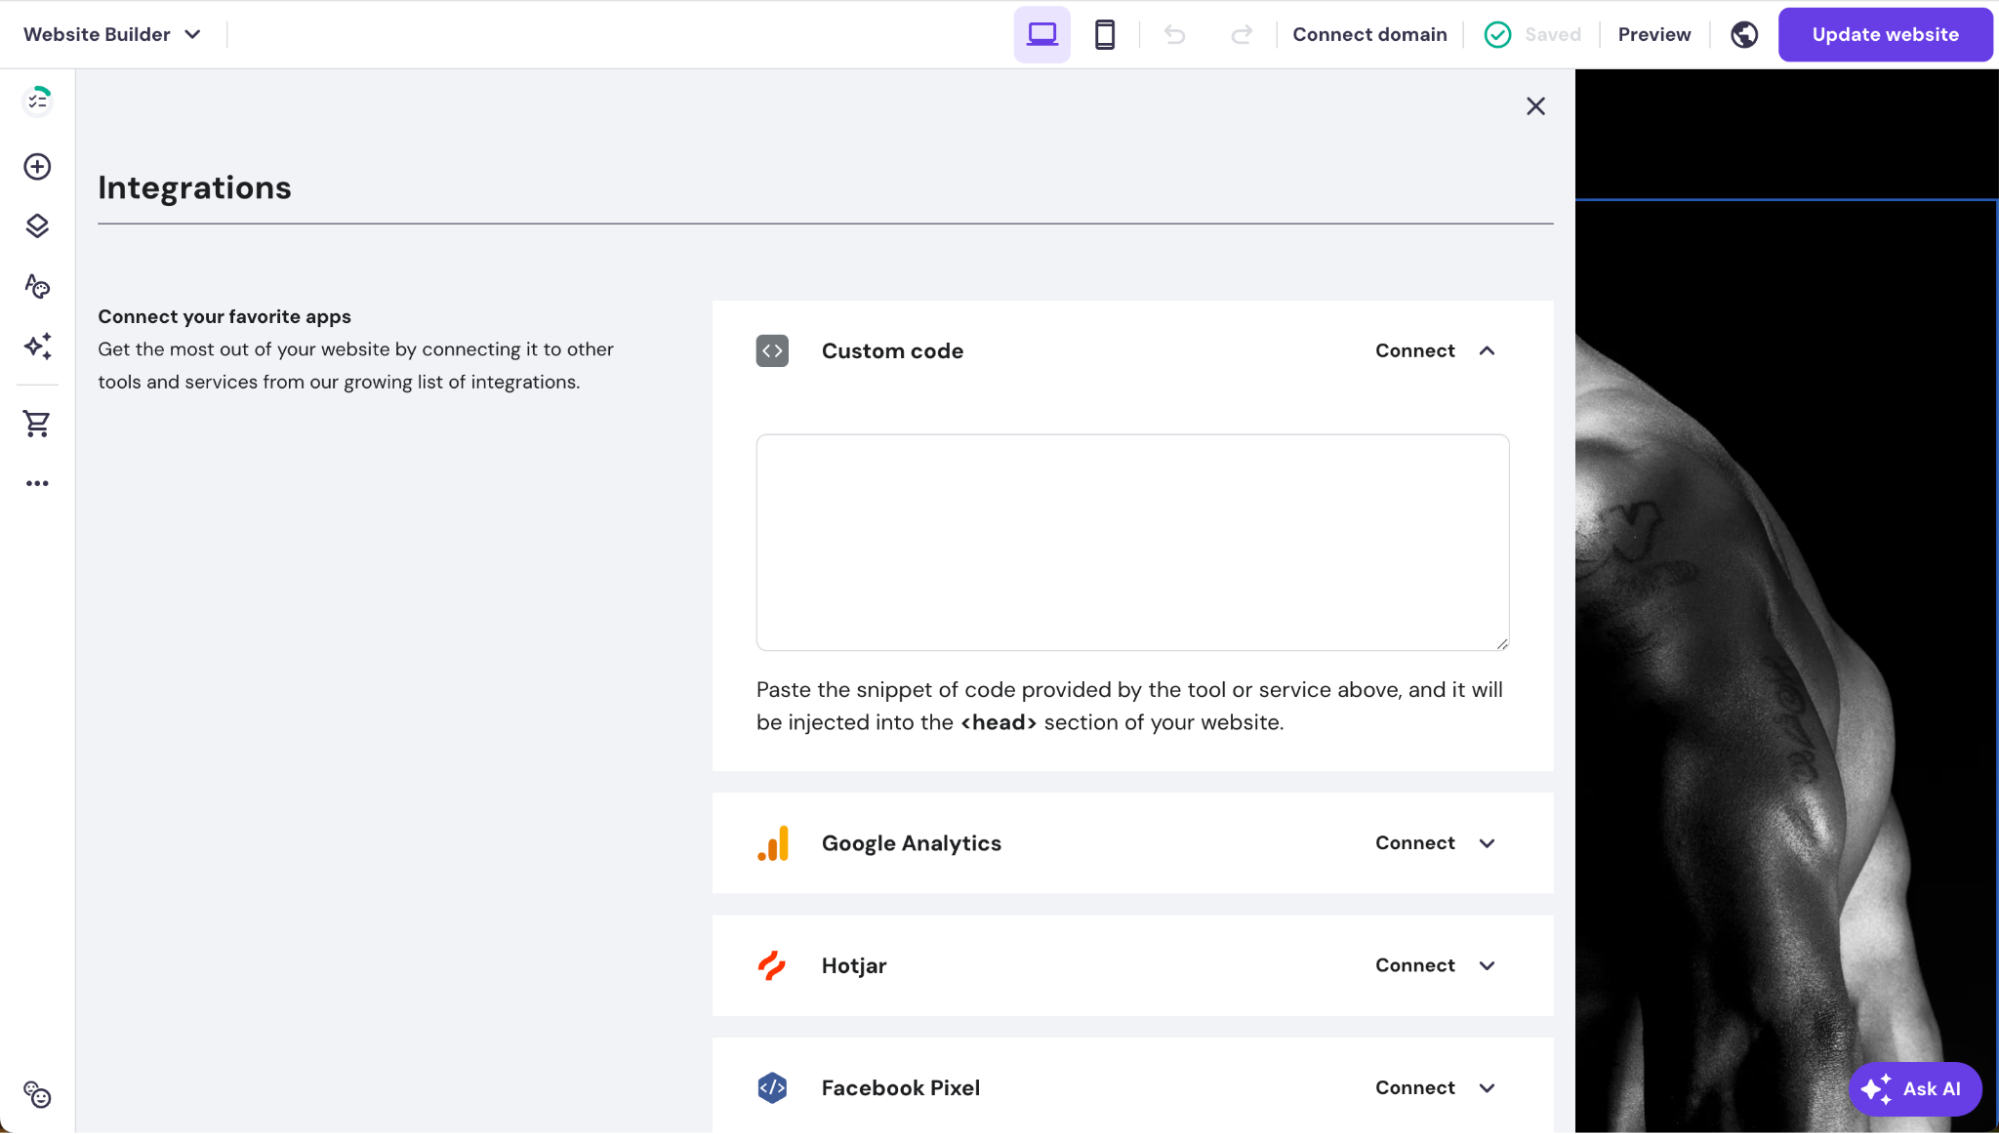Switch to mobile view
The width and height of the screenshot is (1999, 1134).
[x=1104, y=34]
